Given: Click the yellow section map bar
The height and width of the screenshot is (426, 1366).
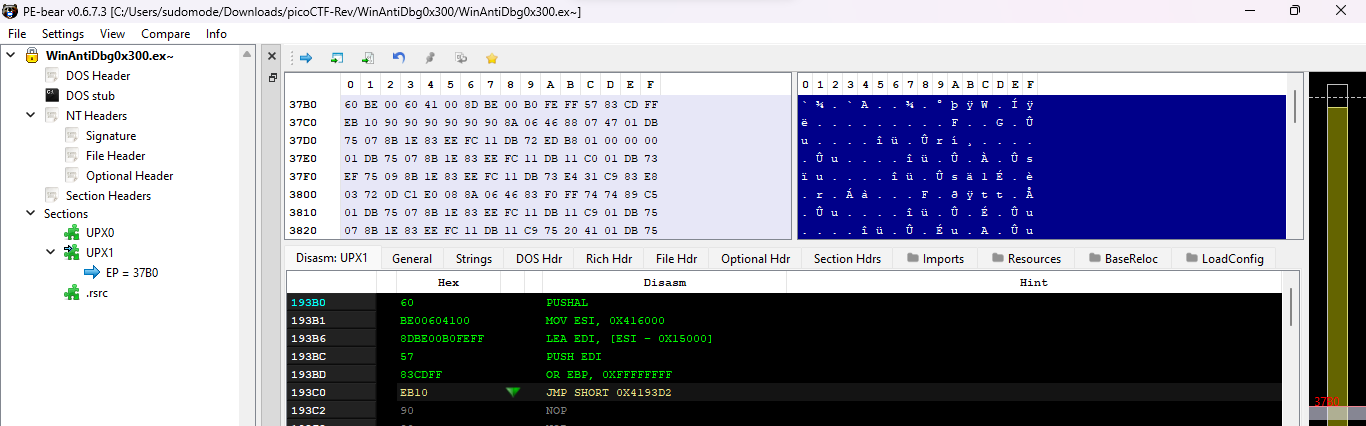Looking at the screenshot, I should 1337,250.
